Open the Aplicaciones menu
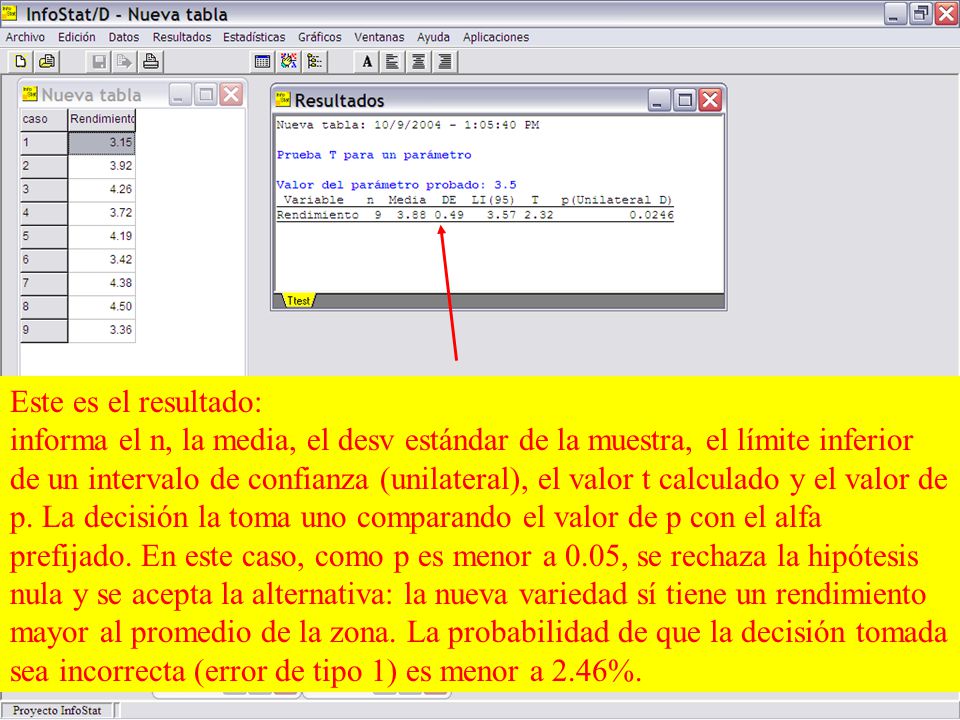 coord(496,37)
